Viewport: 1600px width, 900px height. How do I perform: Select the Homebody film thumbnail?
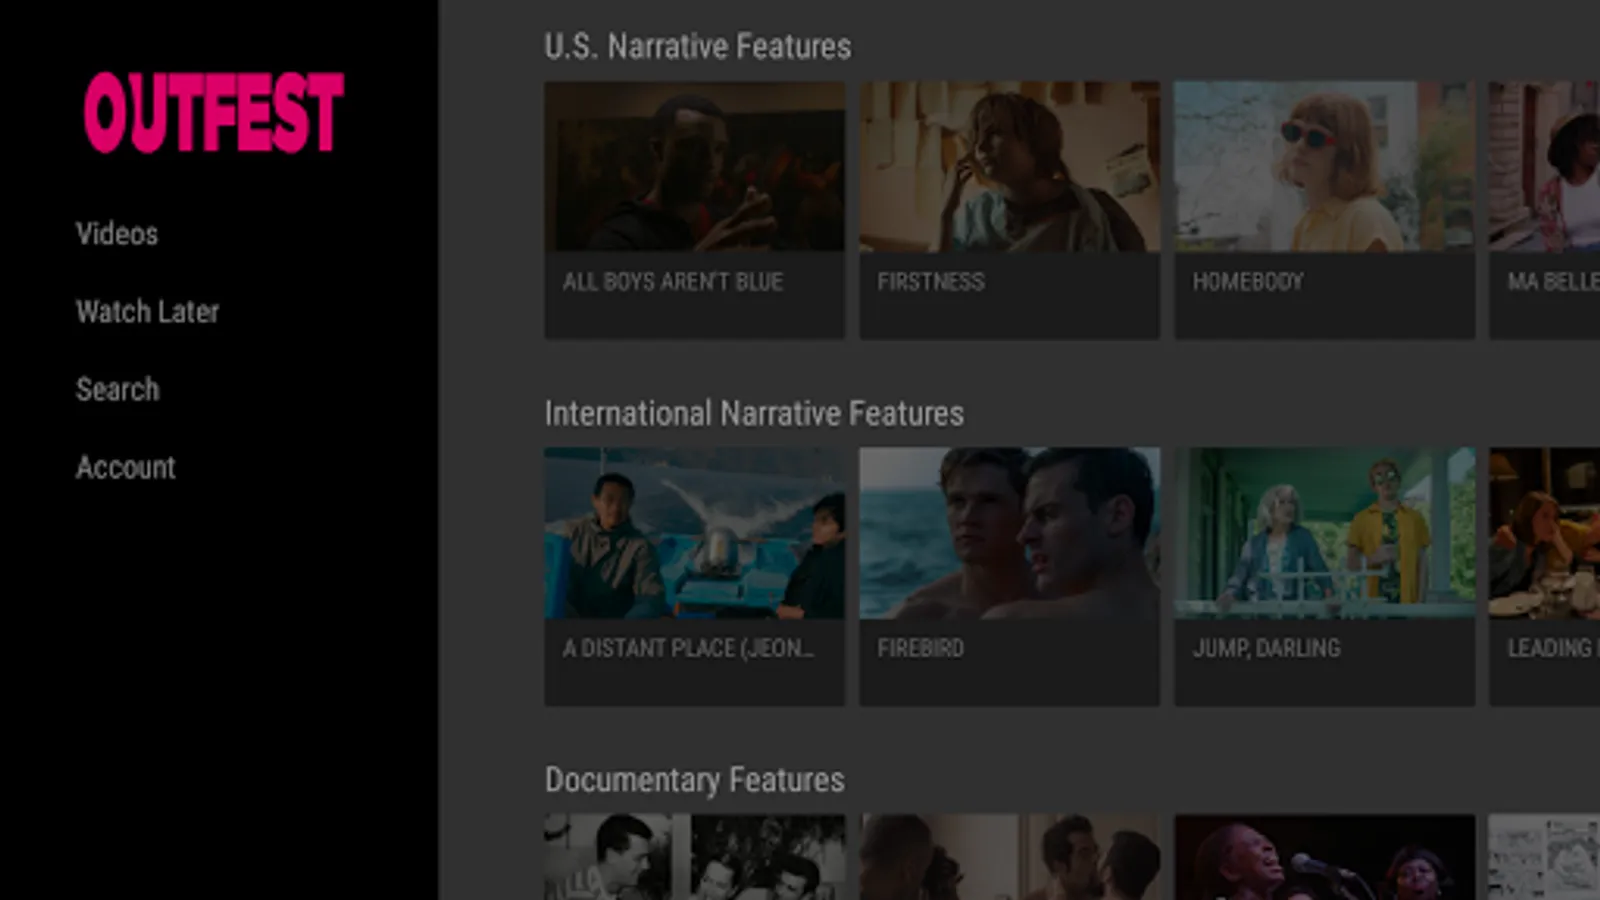(x=1324, y=166)
